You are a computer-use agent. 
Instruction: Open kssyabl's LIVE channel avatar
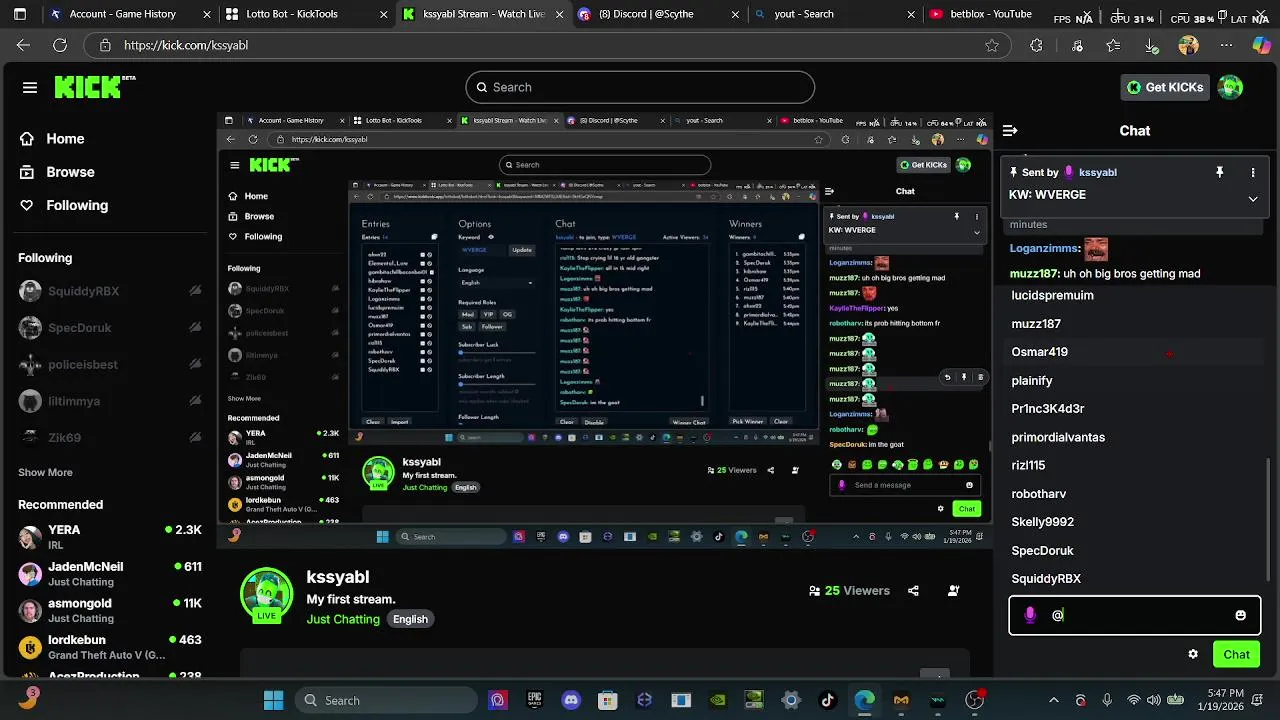point(266,594)
